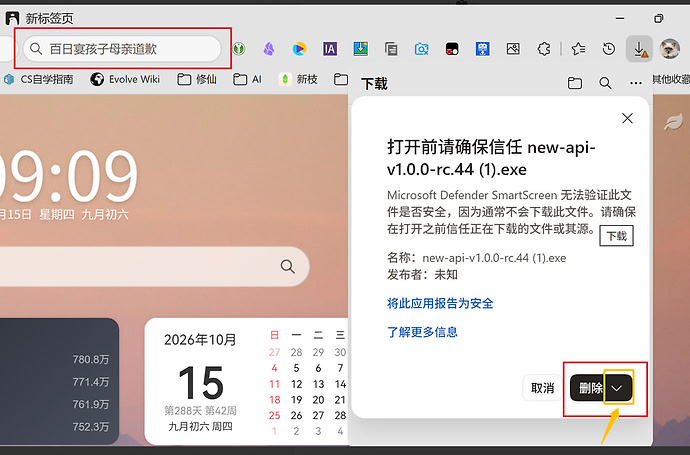Click the 752.3万 hot list row

(x=59, y=427)
